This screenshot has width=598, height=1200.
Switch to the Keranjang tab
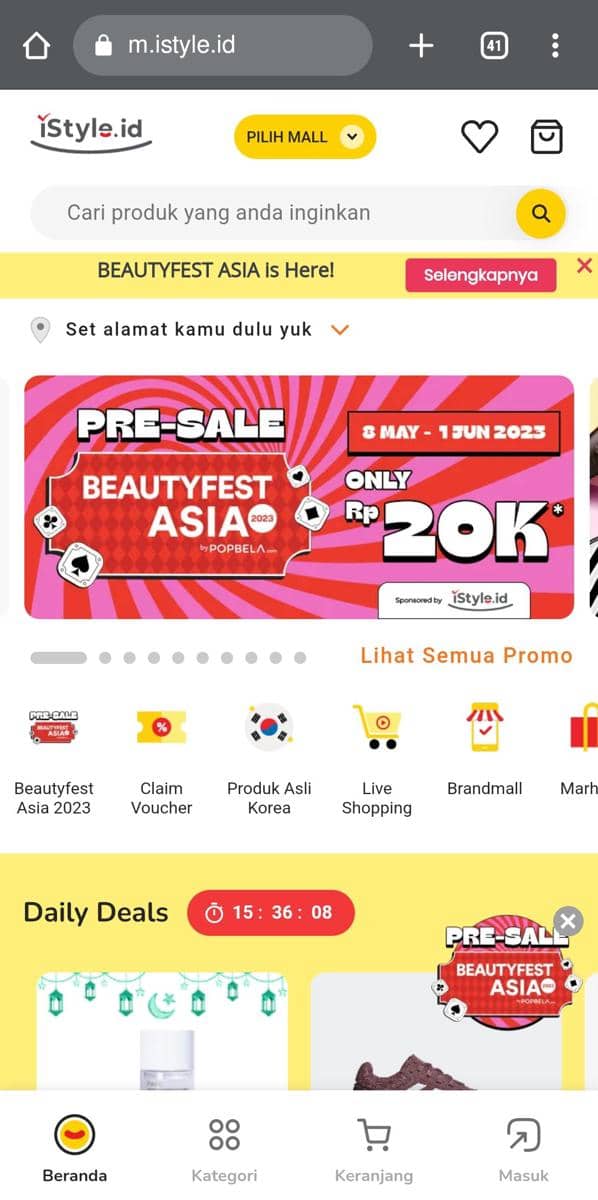374,1150
